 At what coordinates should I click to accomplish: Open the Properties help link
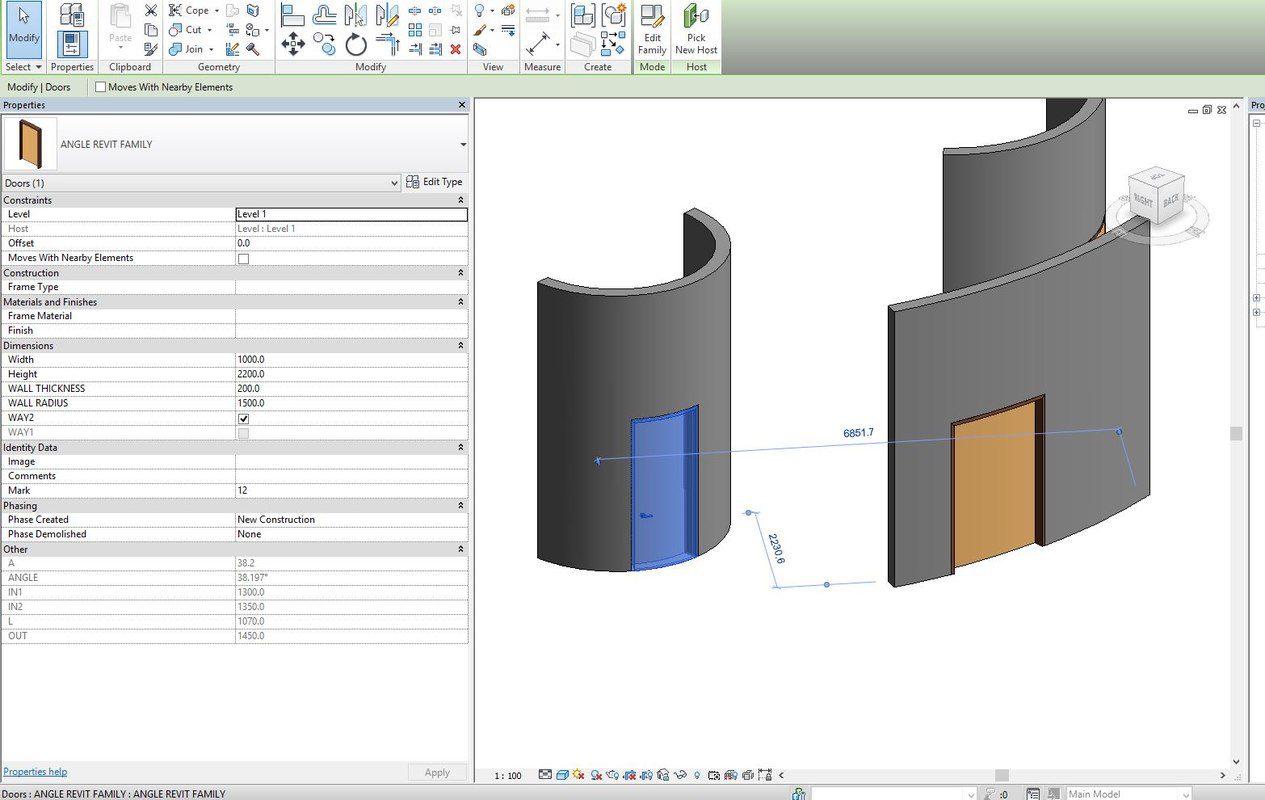coord(35,771)
